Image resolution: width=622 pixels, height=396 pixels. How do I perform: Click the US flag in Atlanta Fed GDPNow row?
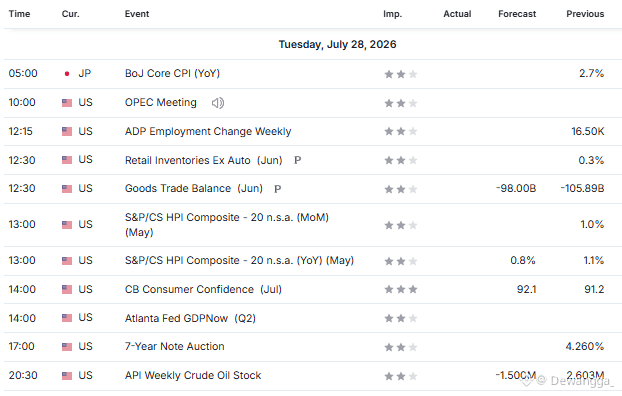[x=67, y=318]
